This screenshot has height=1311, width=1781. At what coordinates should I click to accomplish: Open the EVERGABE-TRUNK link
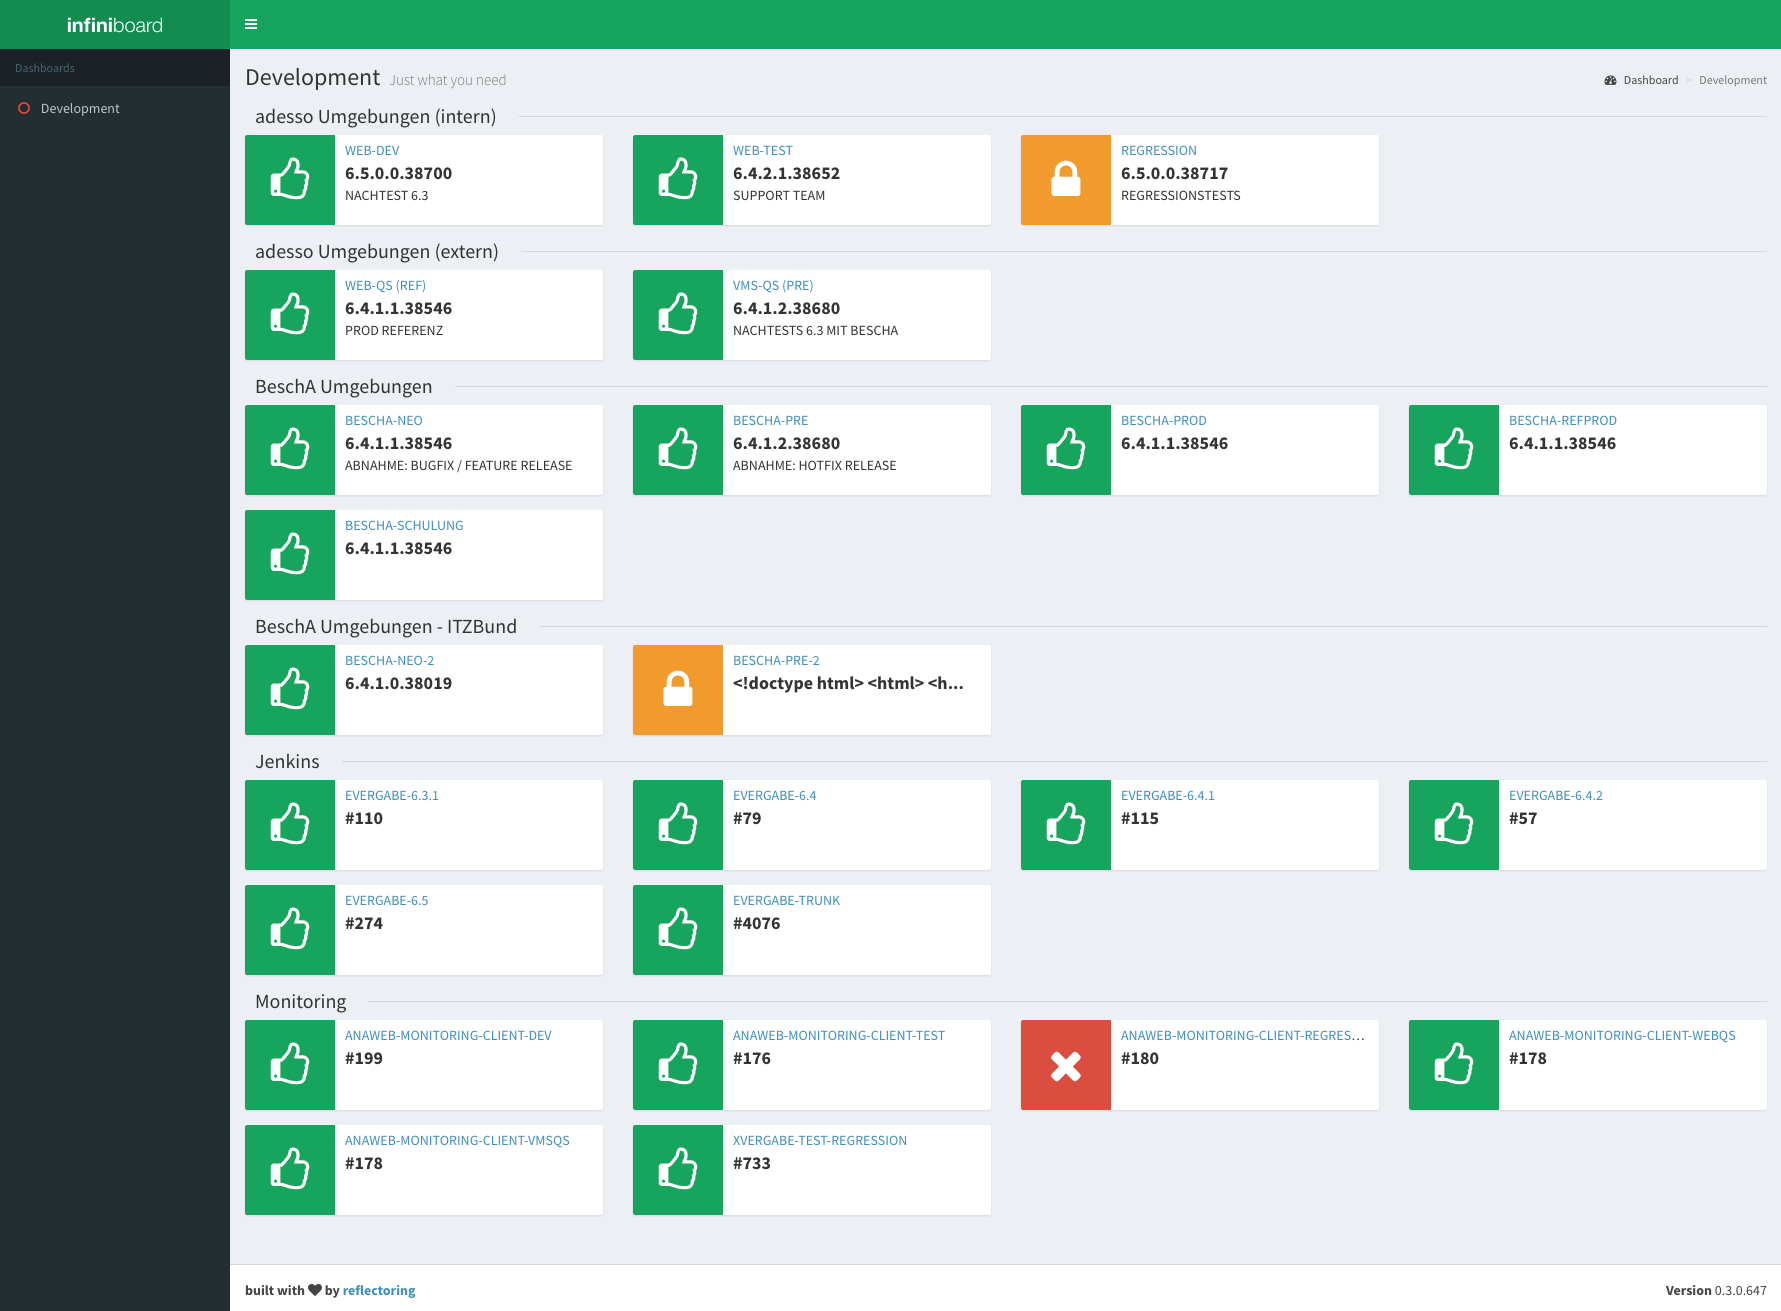click(787, 901)
